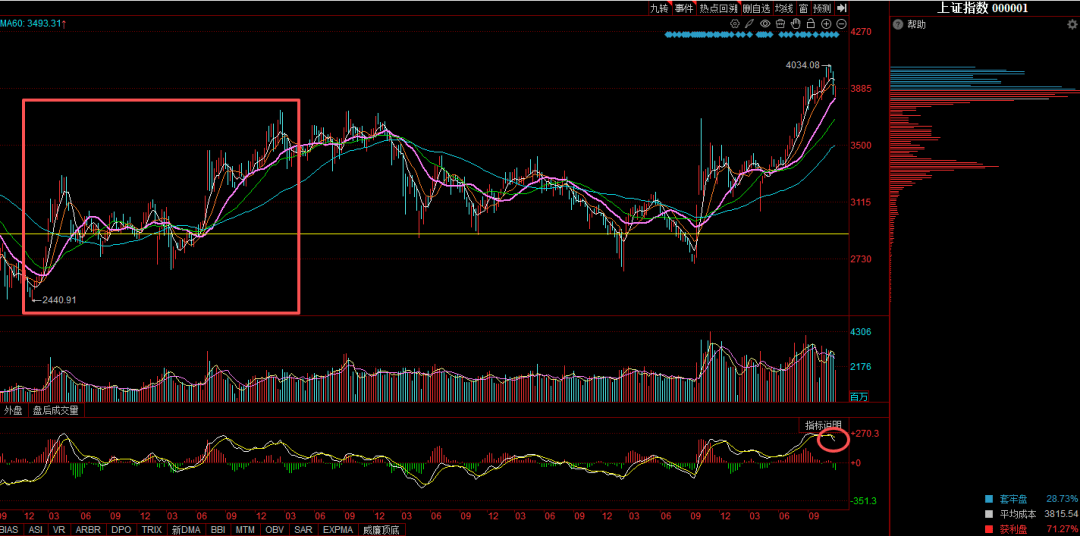Zoom in with the plus icon

(x=826, y=23)
